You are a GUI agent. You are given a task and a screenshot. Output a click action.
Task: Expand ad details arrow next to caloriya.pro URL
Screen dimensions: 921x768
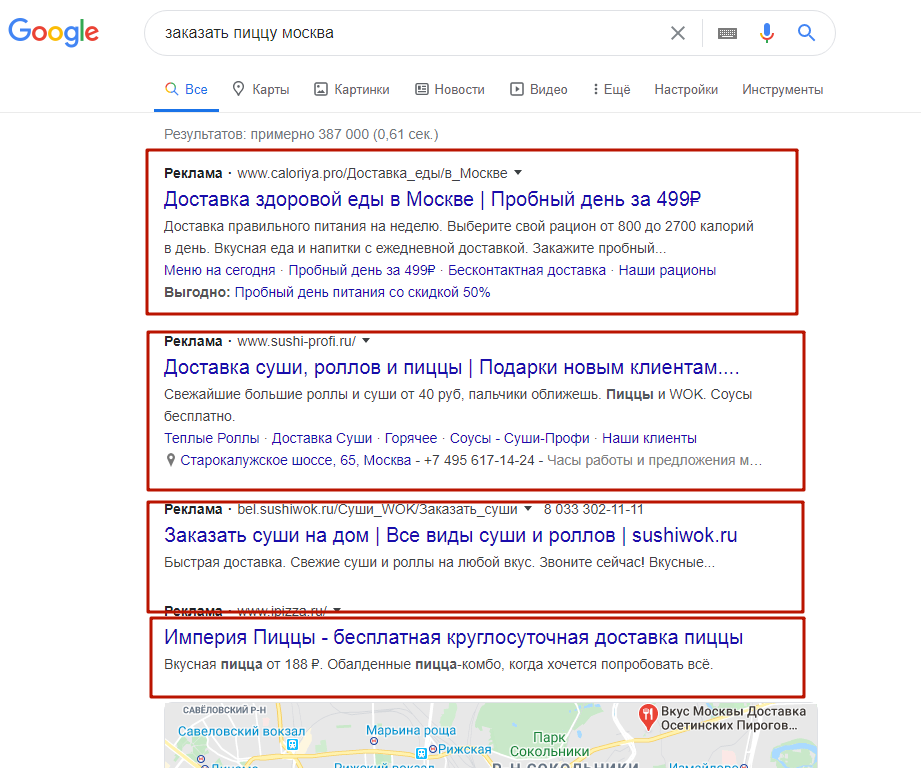pos(518,172)
